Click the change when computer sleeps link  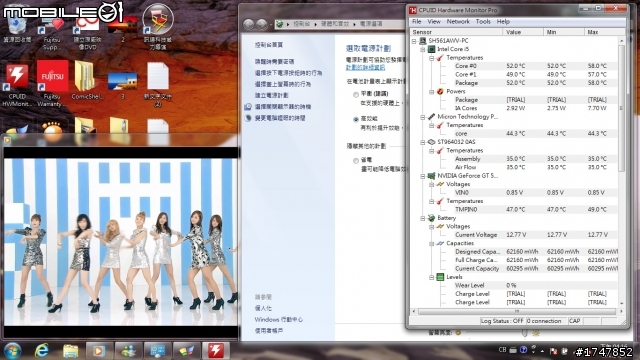pos(280,118)
